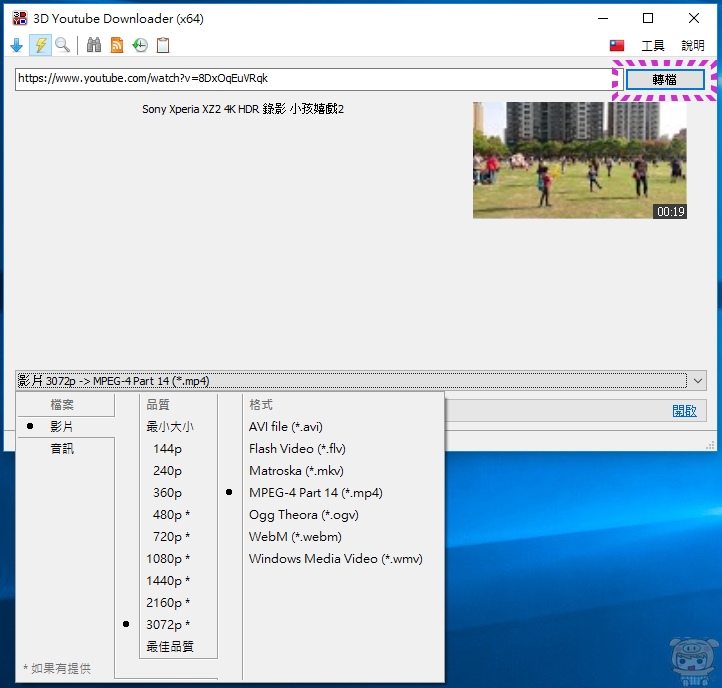Click the 開啟 link

[684, 411]
